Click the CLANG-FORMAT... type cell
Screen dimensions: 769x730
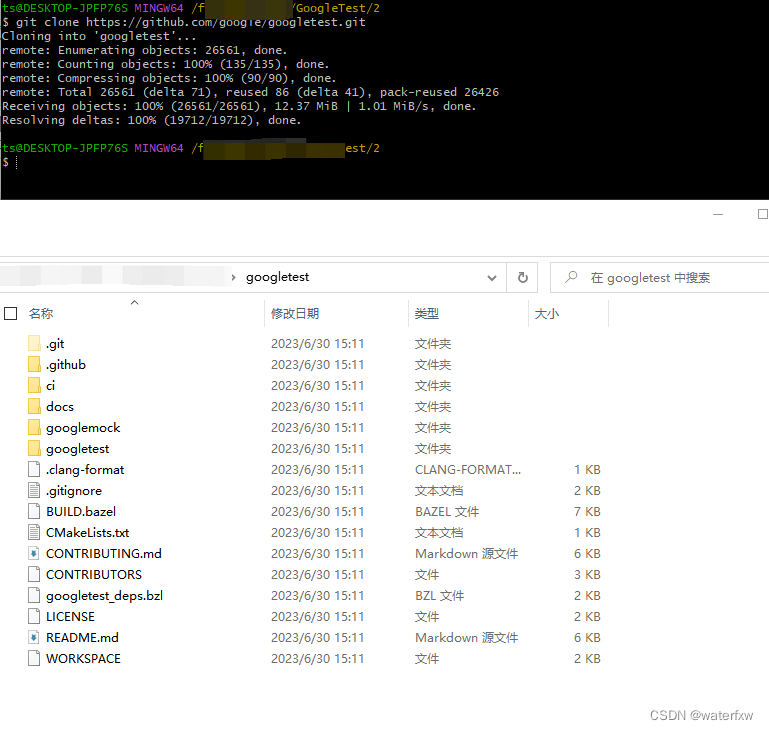[468, 469]
